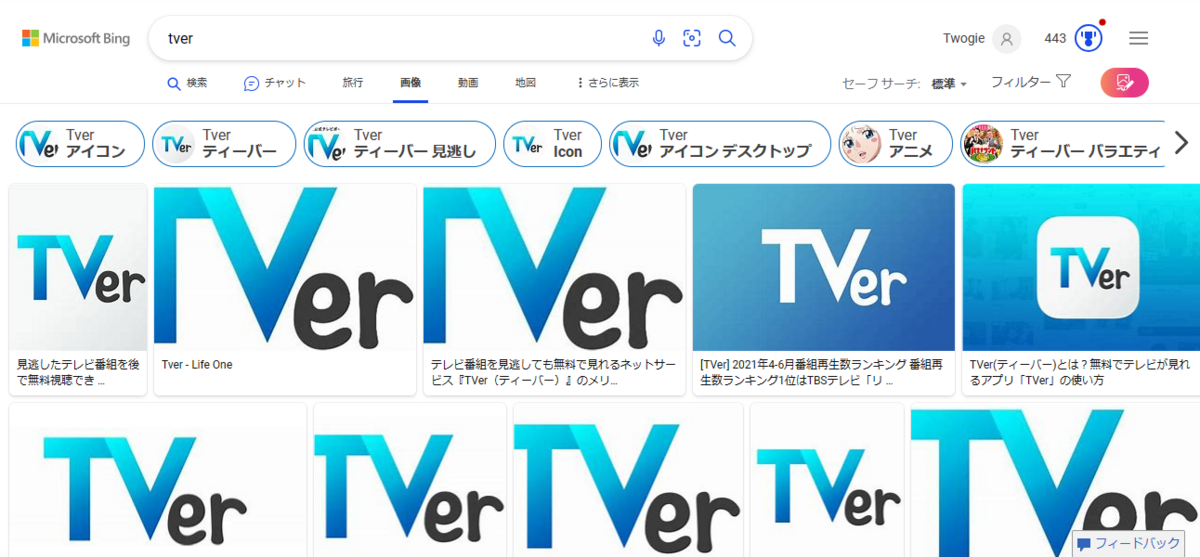Switch to the チャット tab
Viewport: 1200px width, 557px height.
[x=275, y=83]
